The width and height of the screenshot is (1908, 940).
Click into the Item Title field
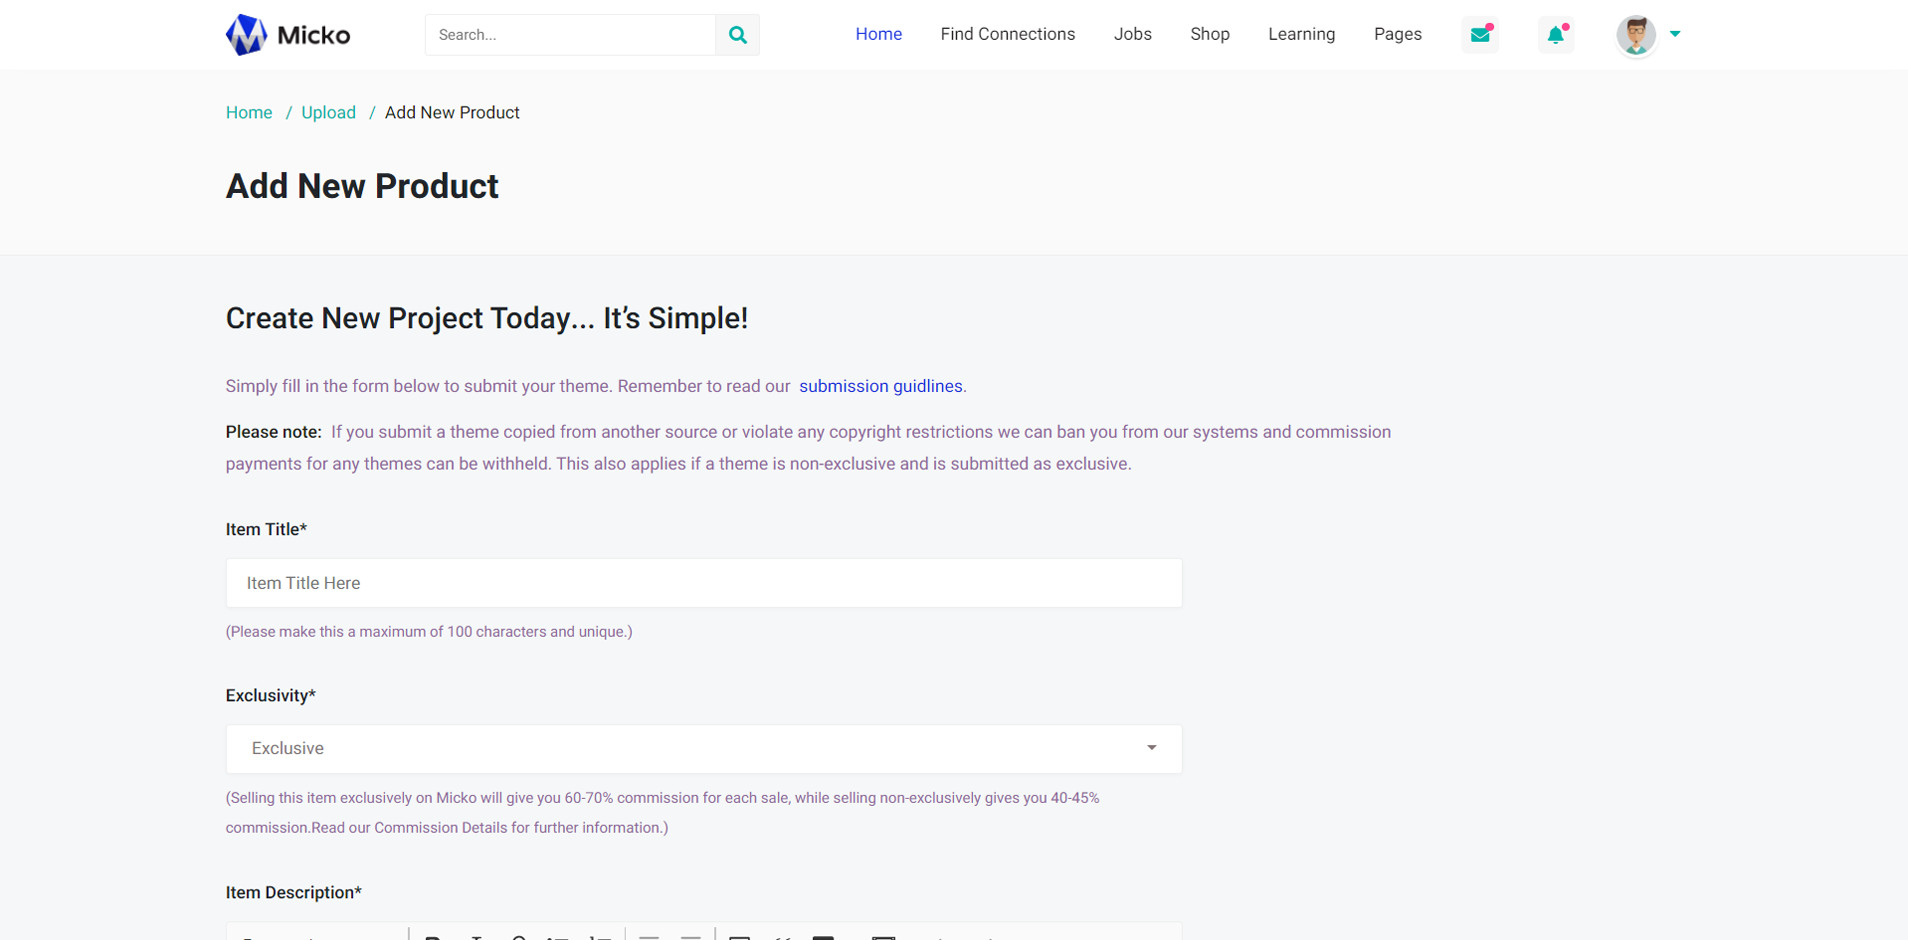[703, 583]
